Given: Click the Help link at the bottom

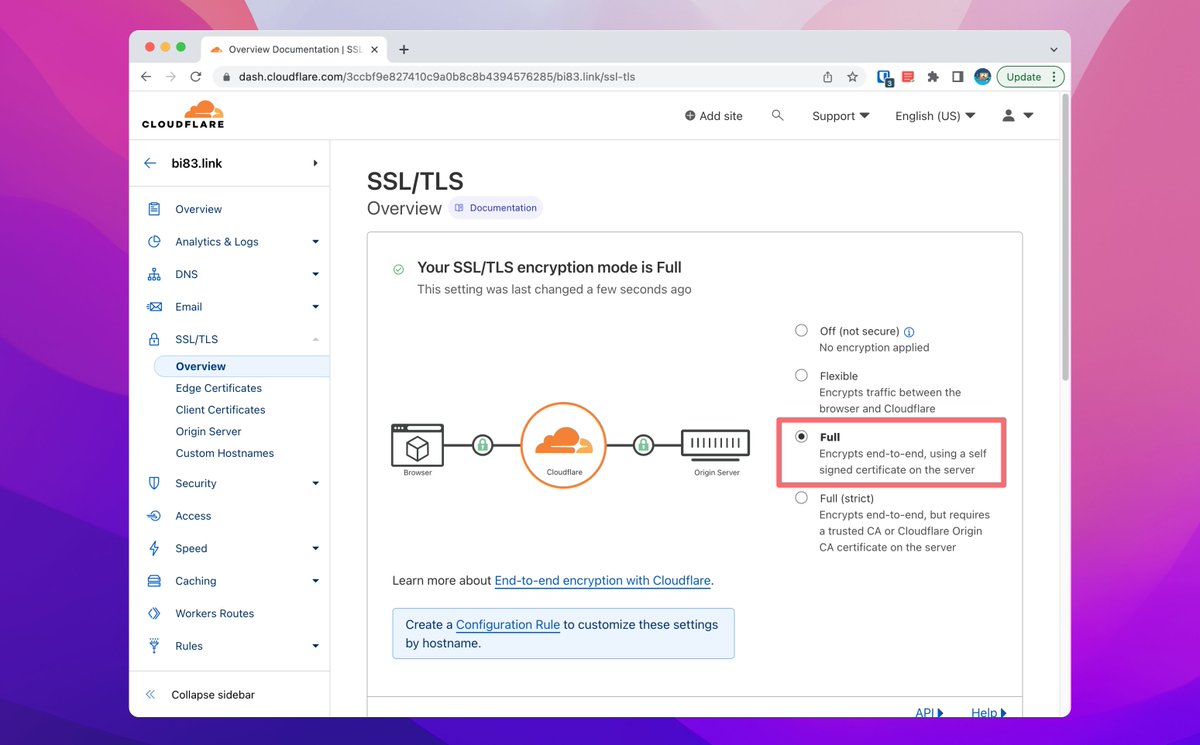Looking at the screenshot, I should (x=988, y=712).
